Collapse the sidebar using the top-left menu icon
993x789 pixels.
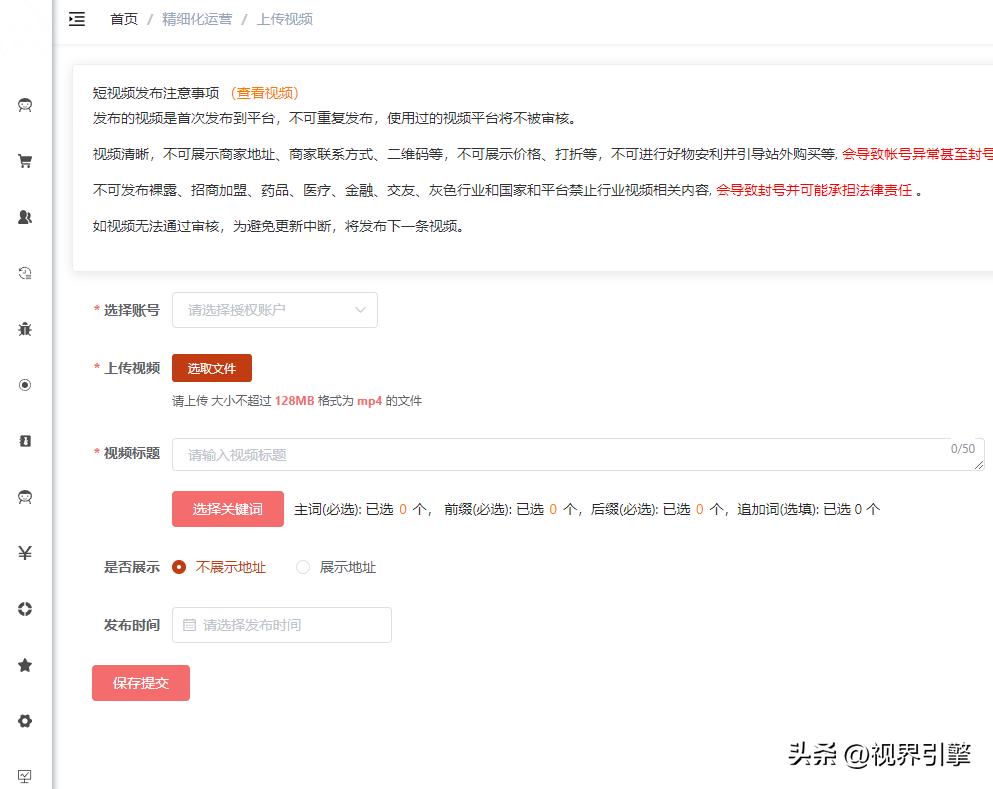coord(76,18)
